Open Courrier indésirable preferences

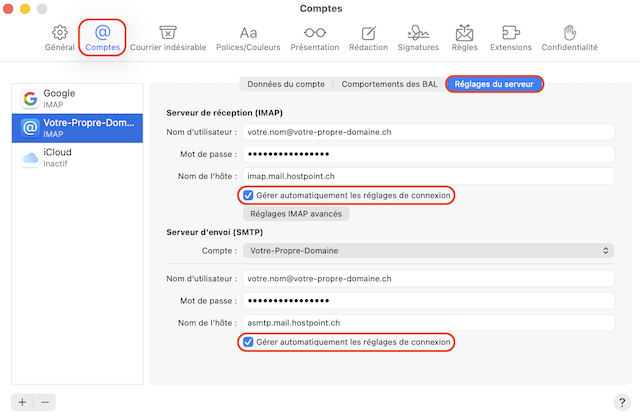tap(168, 38)
